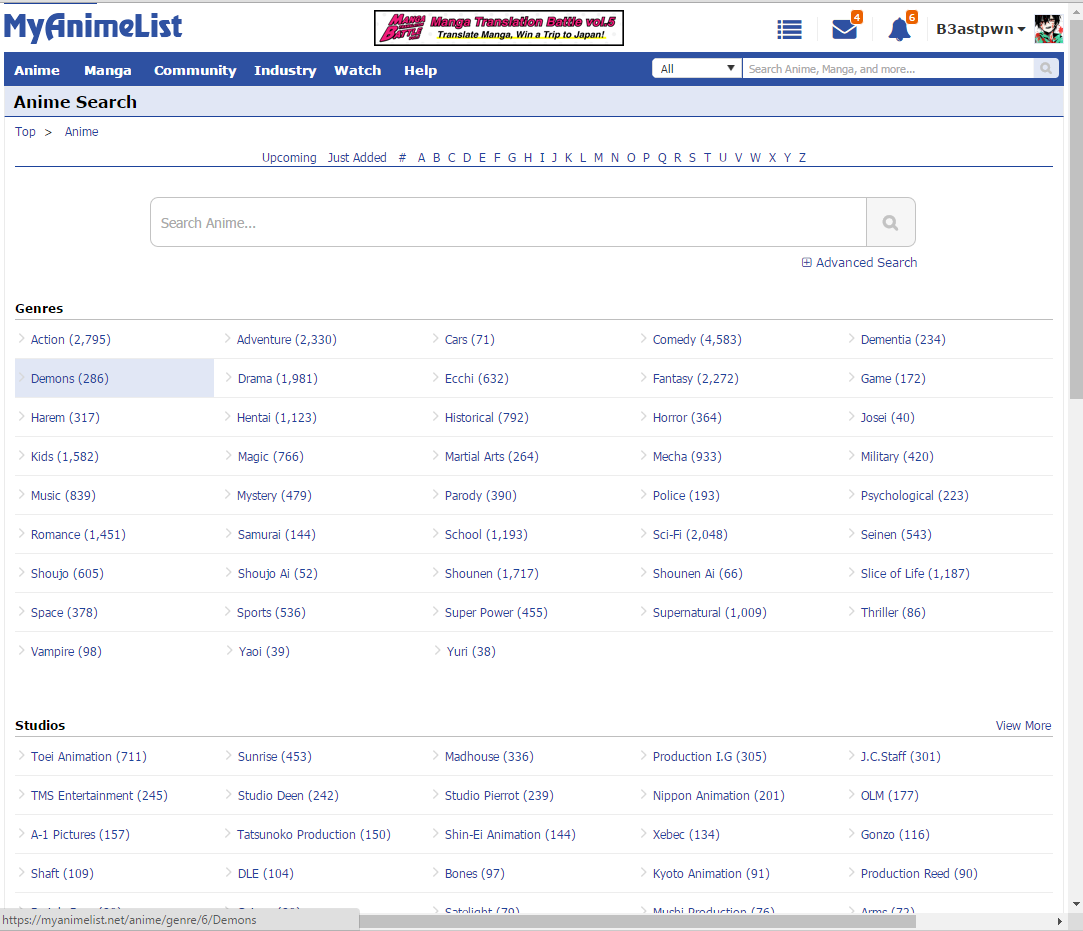
Task: Open the notifications bell icon
Action: click(899, 29)
